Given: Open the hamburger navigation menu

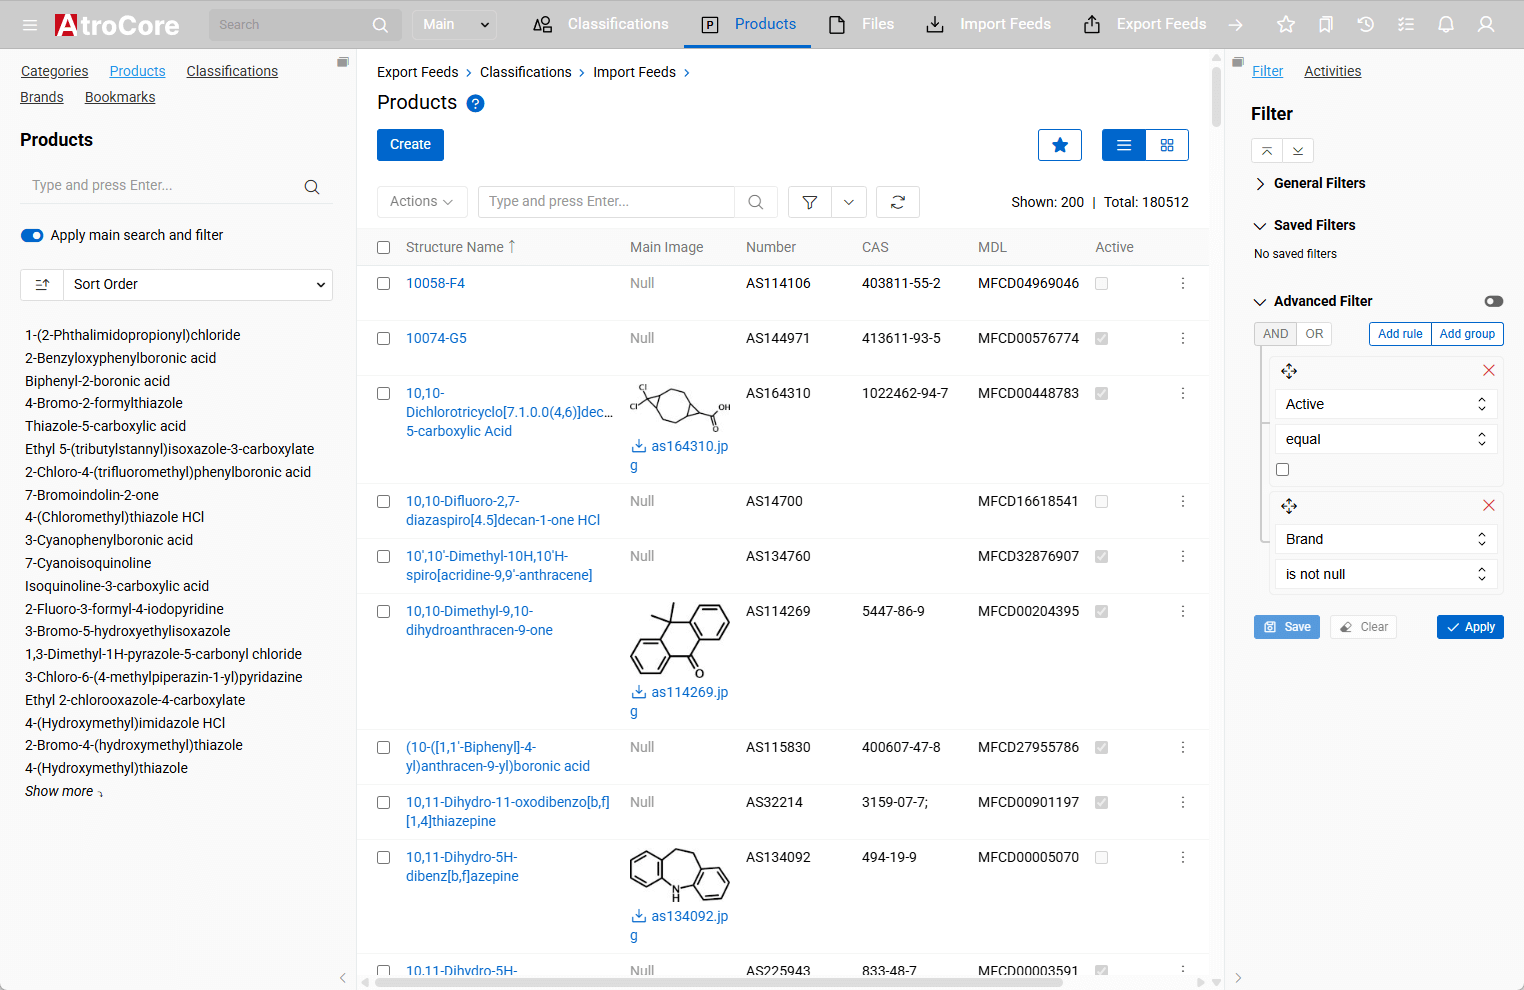Looking at the screenshot, I should click(x=30, y=24).
